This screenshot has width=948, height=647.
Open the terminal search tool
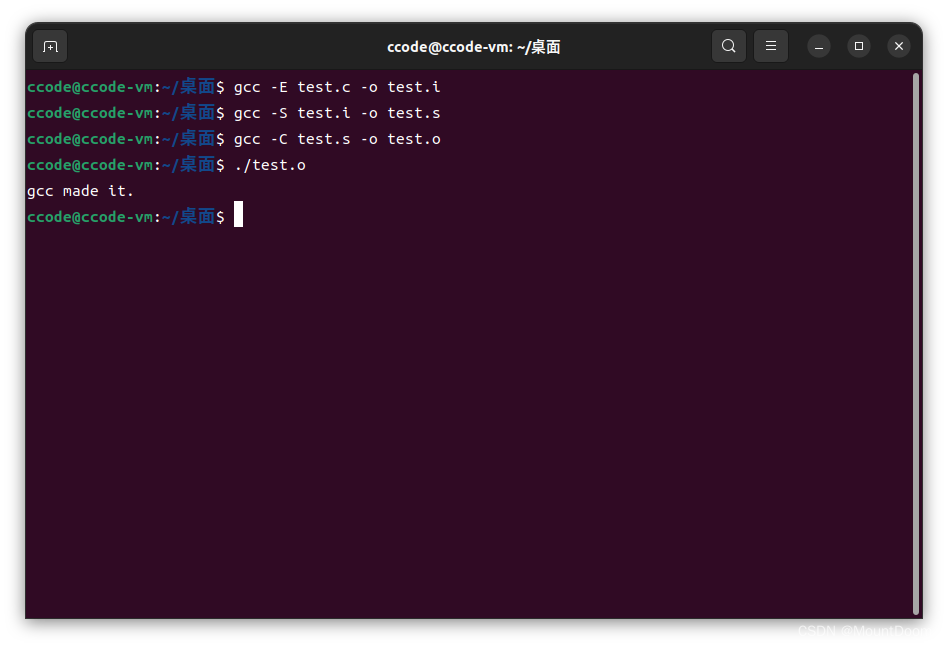click(729, 46)
